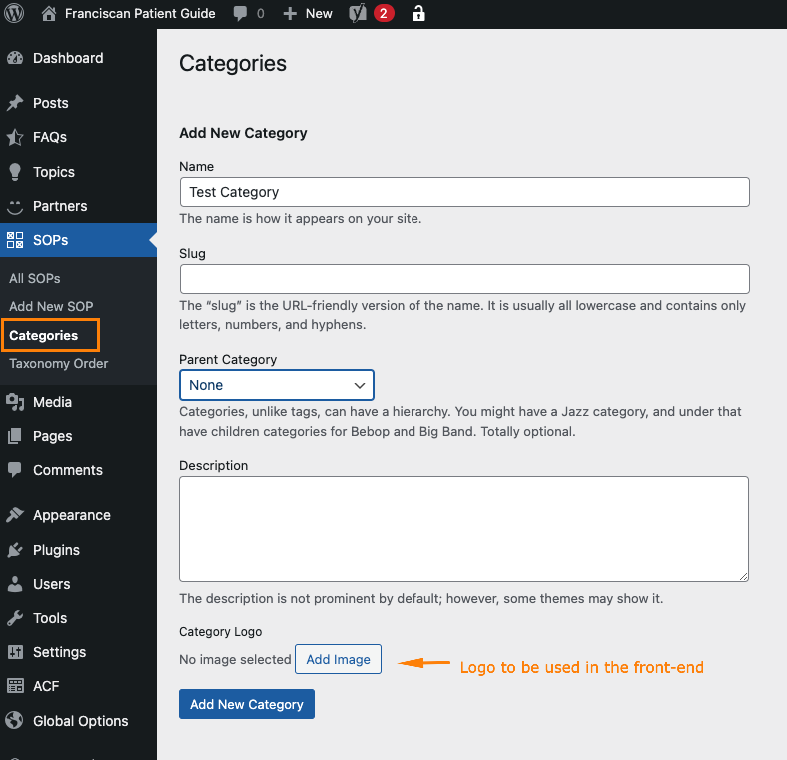Open the Global Options menu label
The image size is (787, 760).
[x=81, y=721]
